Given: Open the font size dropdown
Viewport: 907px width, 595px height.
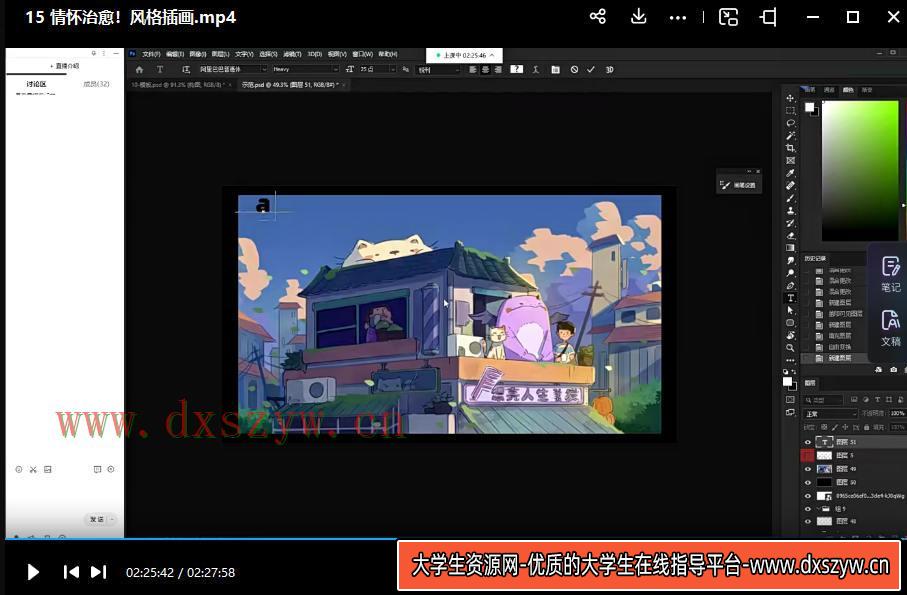Looking at the screenshot, I should click(377, 69).
